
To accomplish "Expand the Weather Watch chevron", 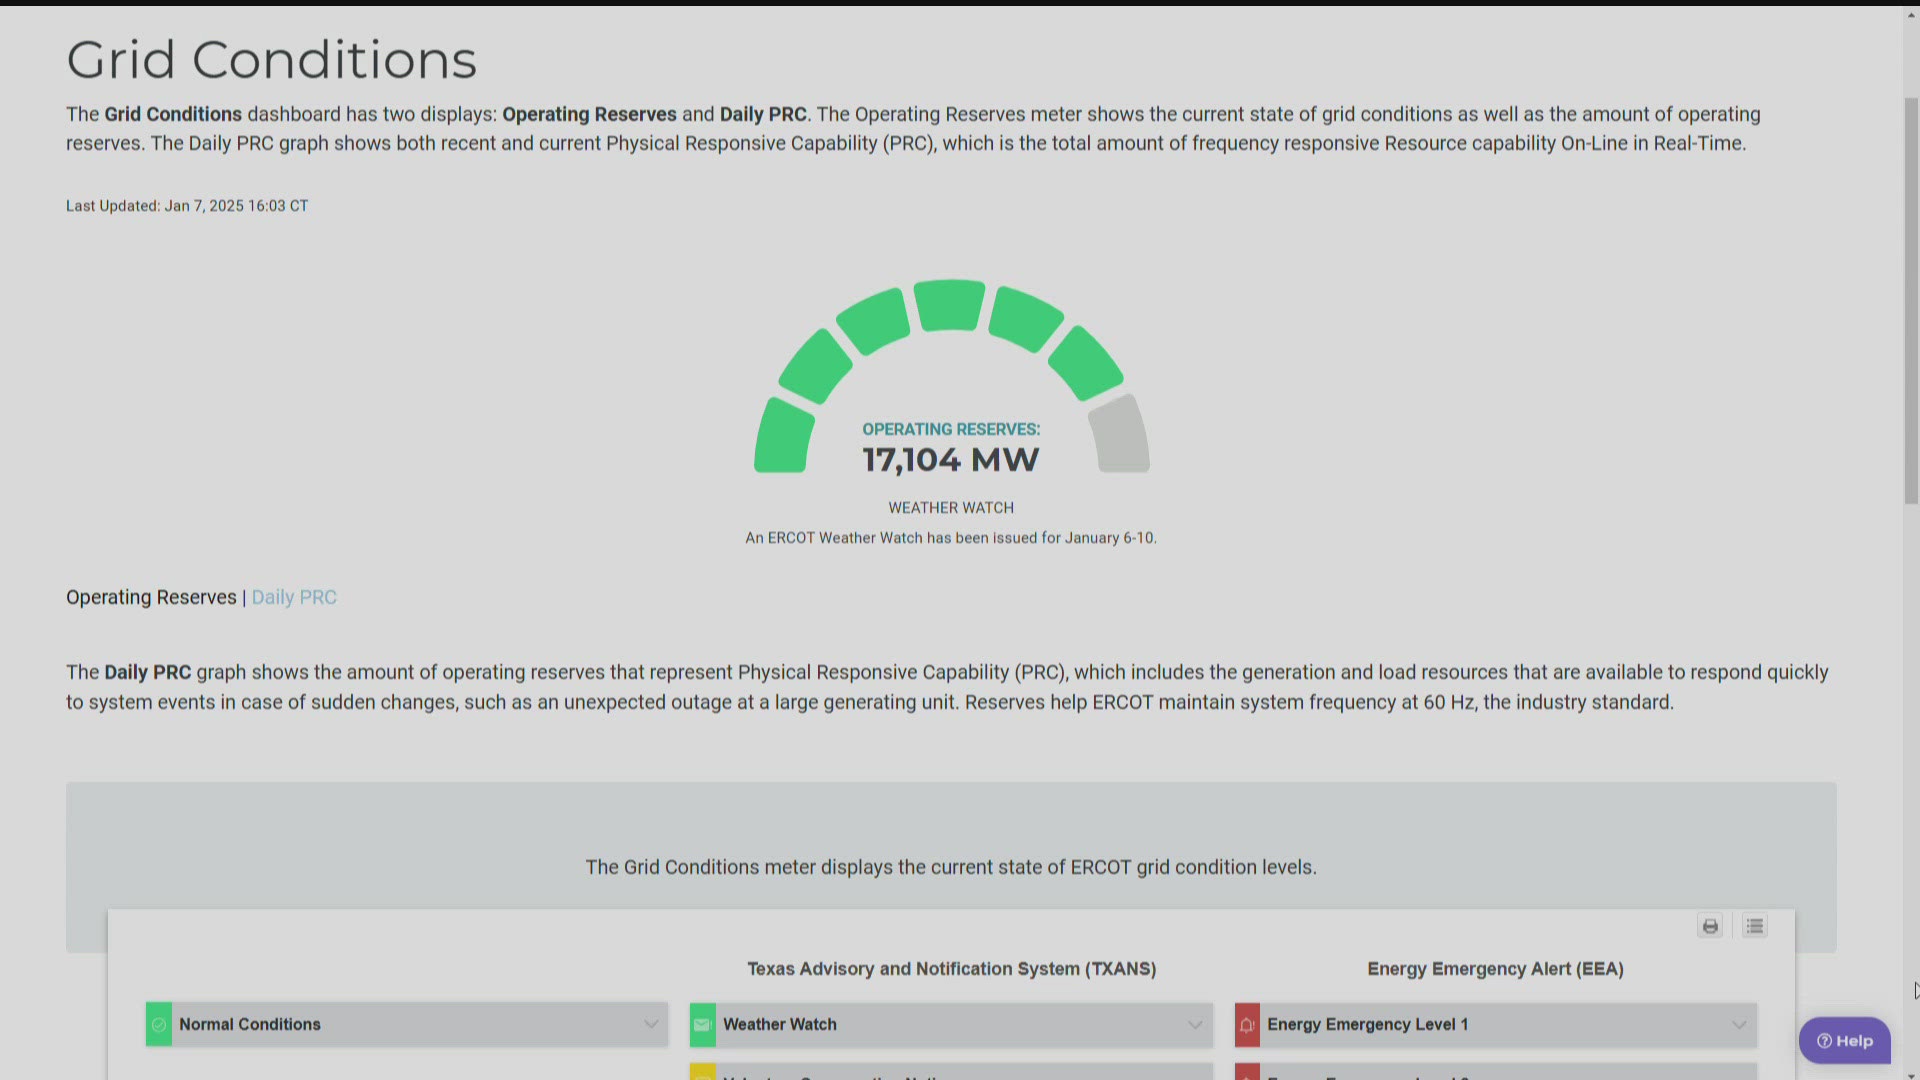I will click(x=1195, y=1024).
